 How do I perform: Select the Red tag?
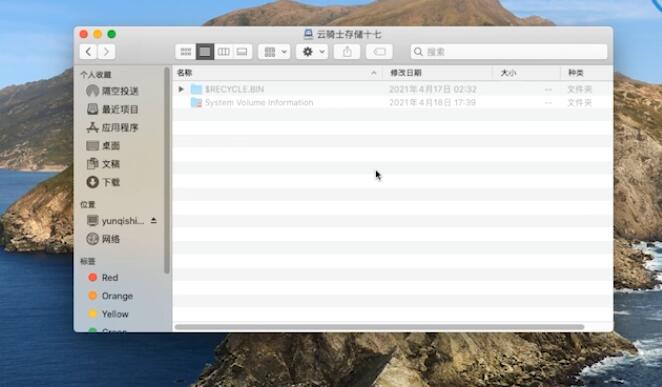point(103,277)
